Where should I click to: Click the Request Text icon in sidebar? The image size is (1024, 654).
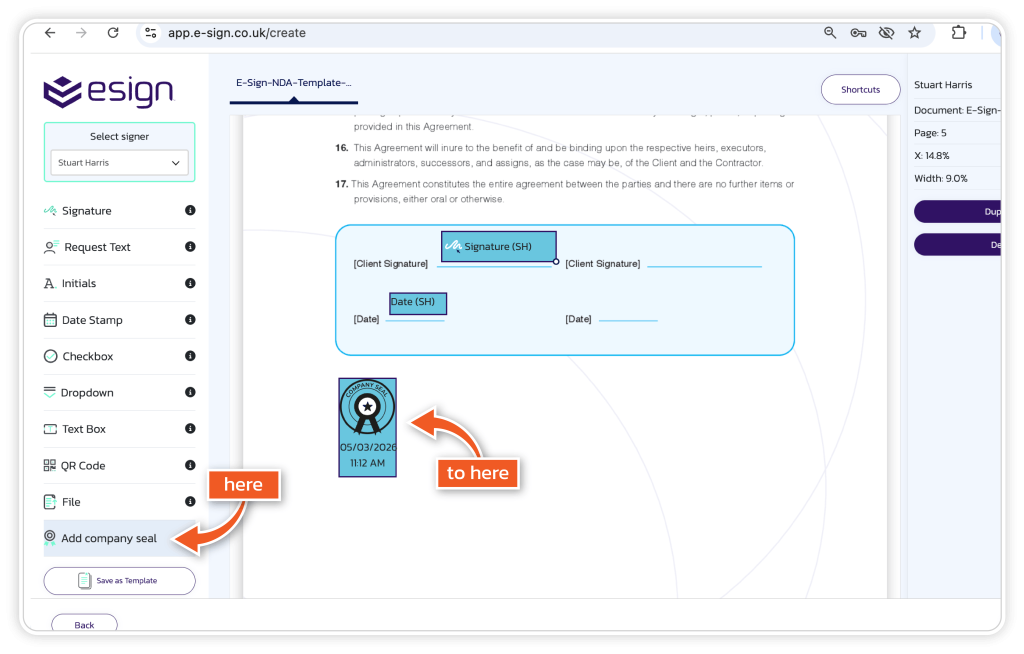[x=50, y=247]
